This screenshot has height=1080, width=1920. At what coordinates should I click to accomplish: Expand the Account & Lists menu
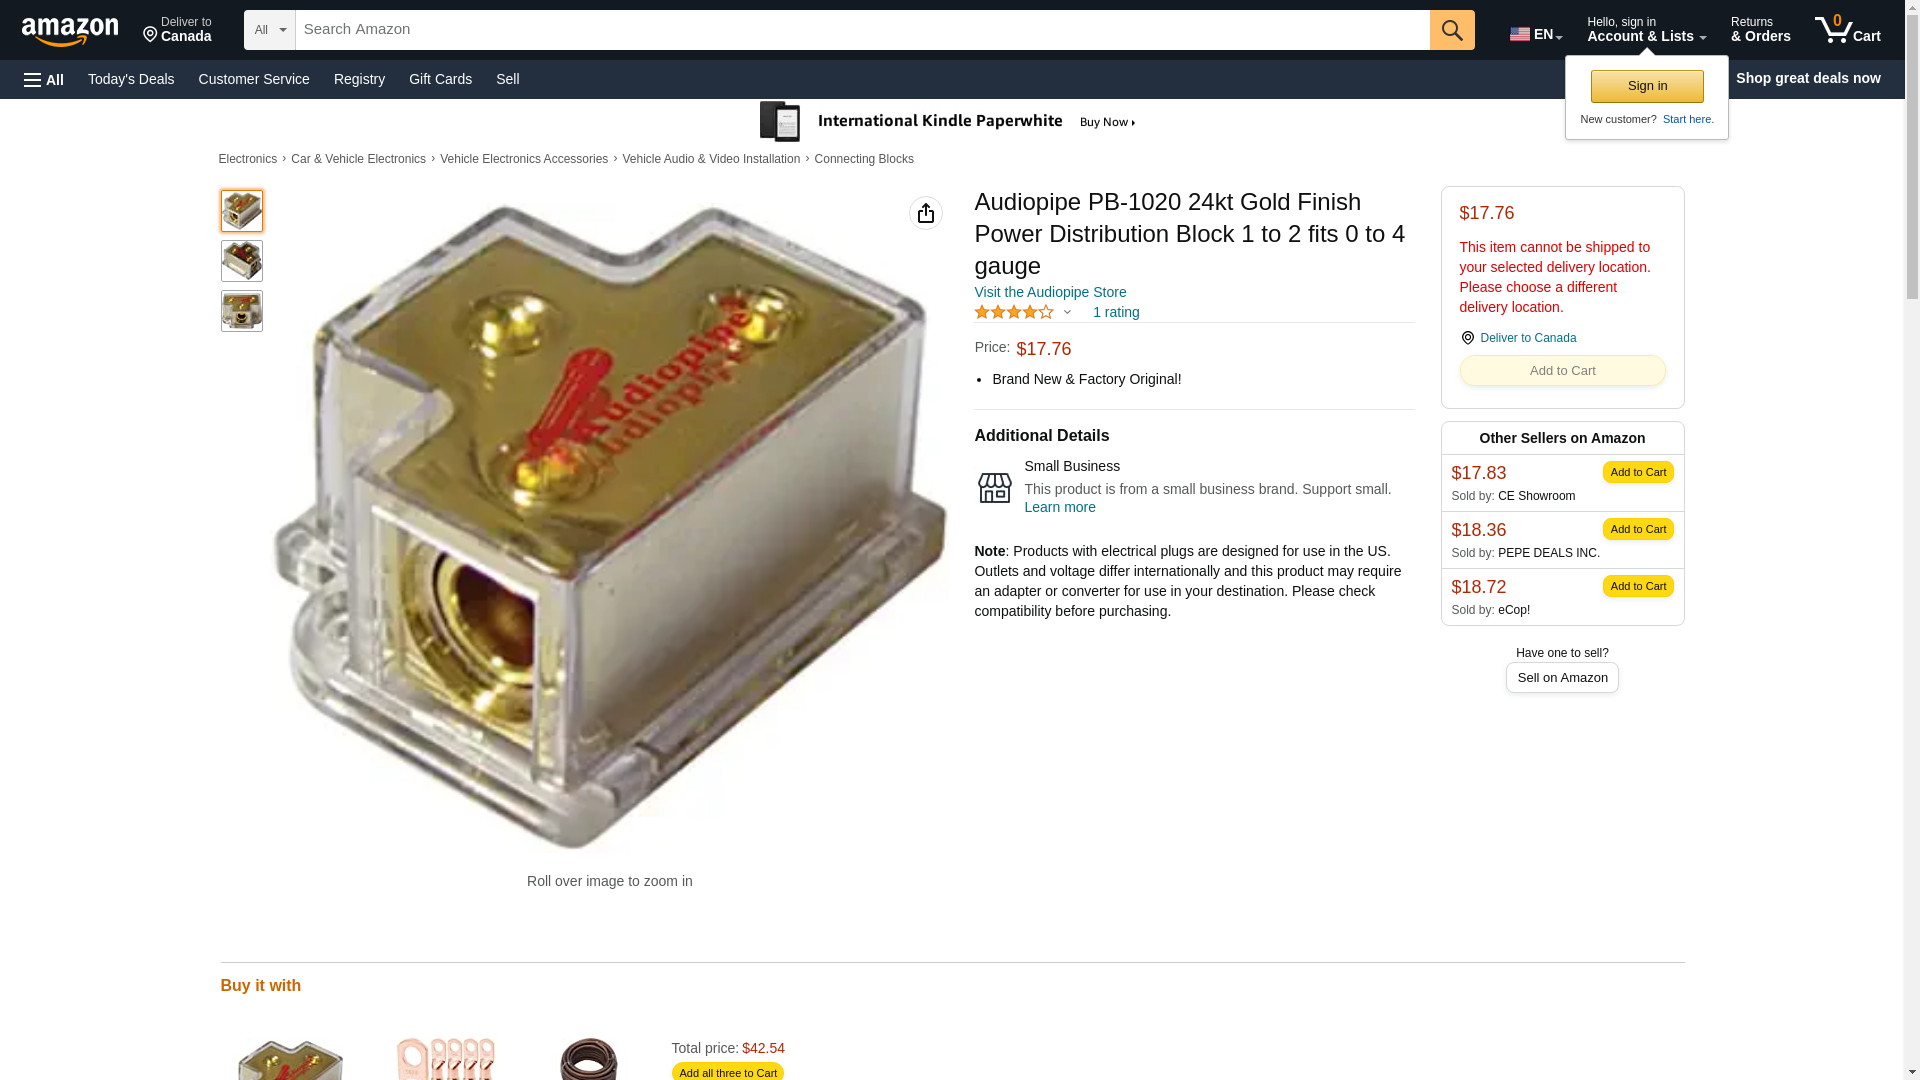click(1646, 30)
